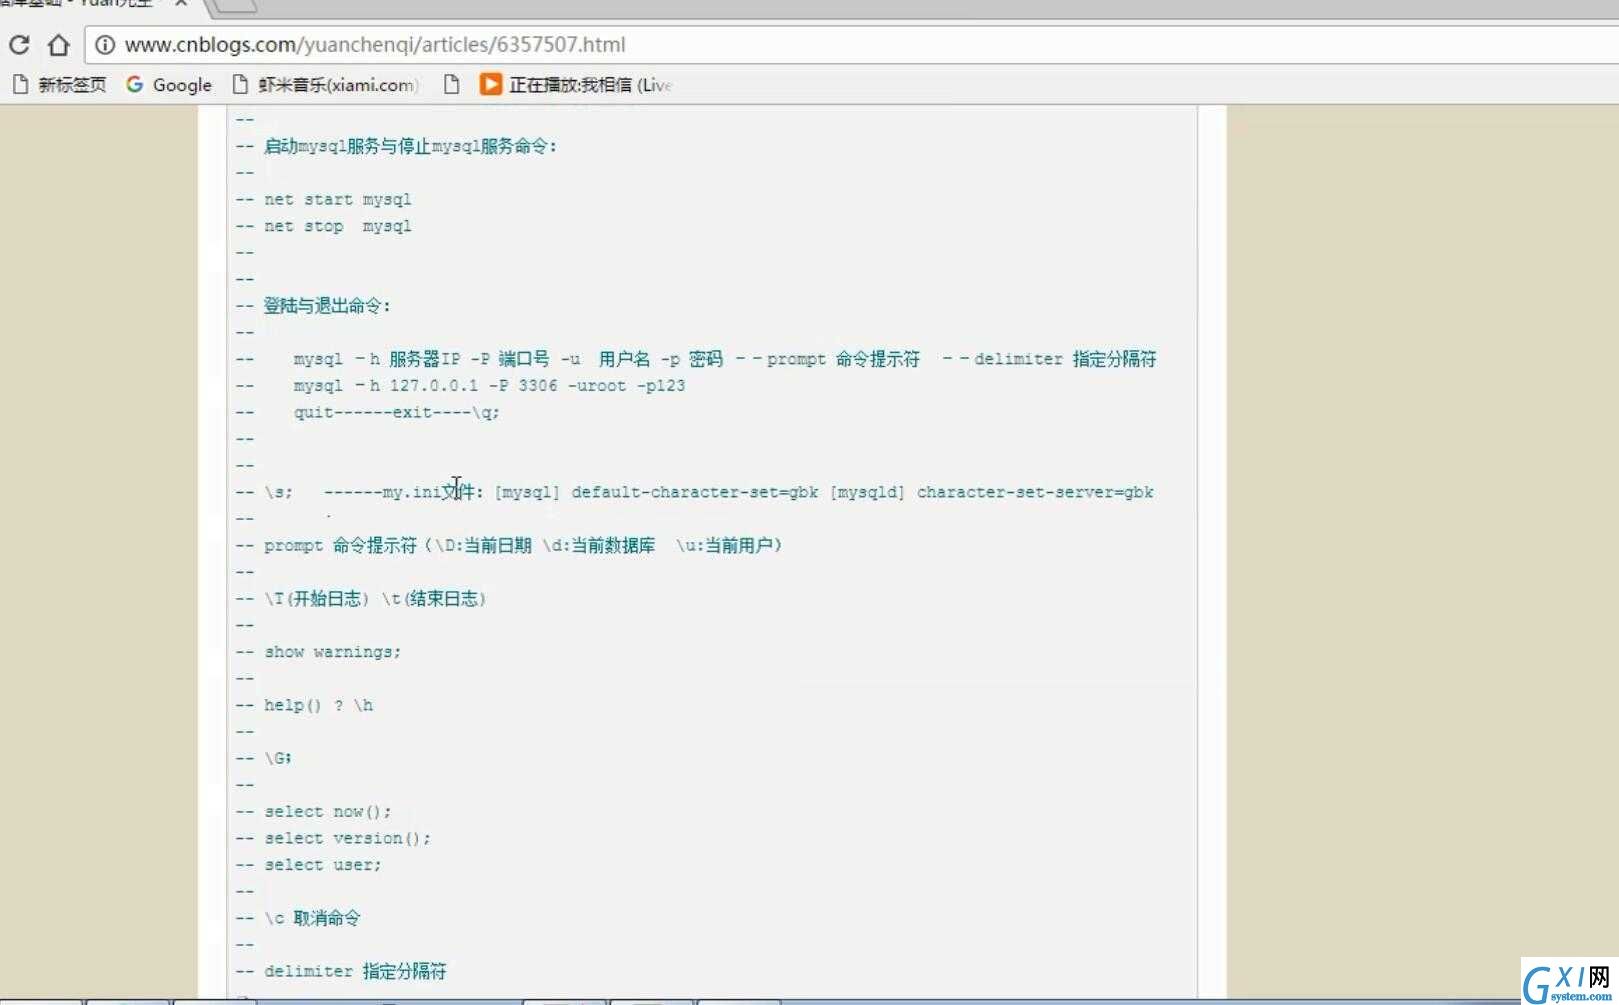This screenshot has height=1005, width=1619.
Task: Open the 新标签页 bookmark
Action: [59, 85]
